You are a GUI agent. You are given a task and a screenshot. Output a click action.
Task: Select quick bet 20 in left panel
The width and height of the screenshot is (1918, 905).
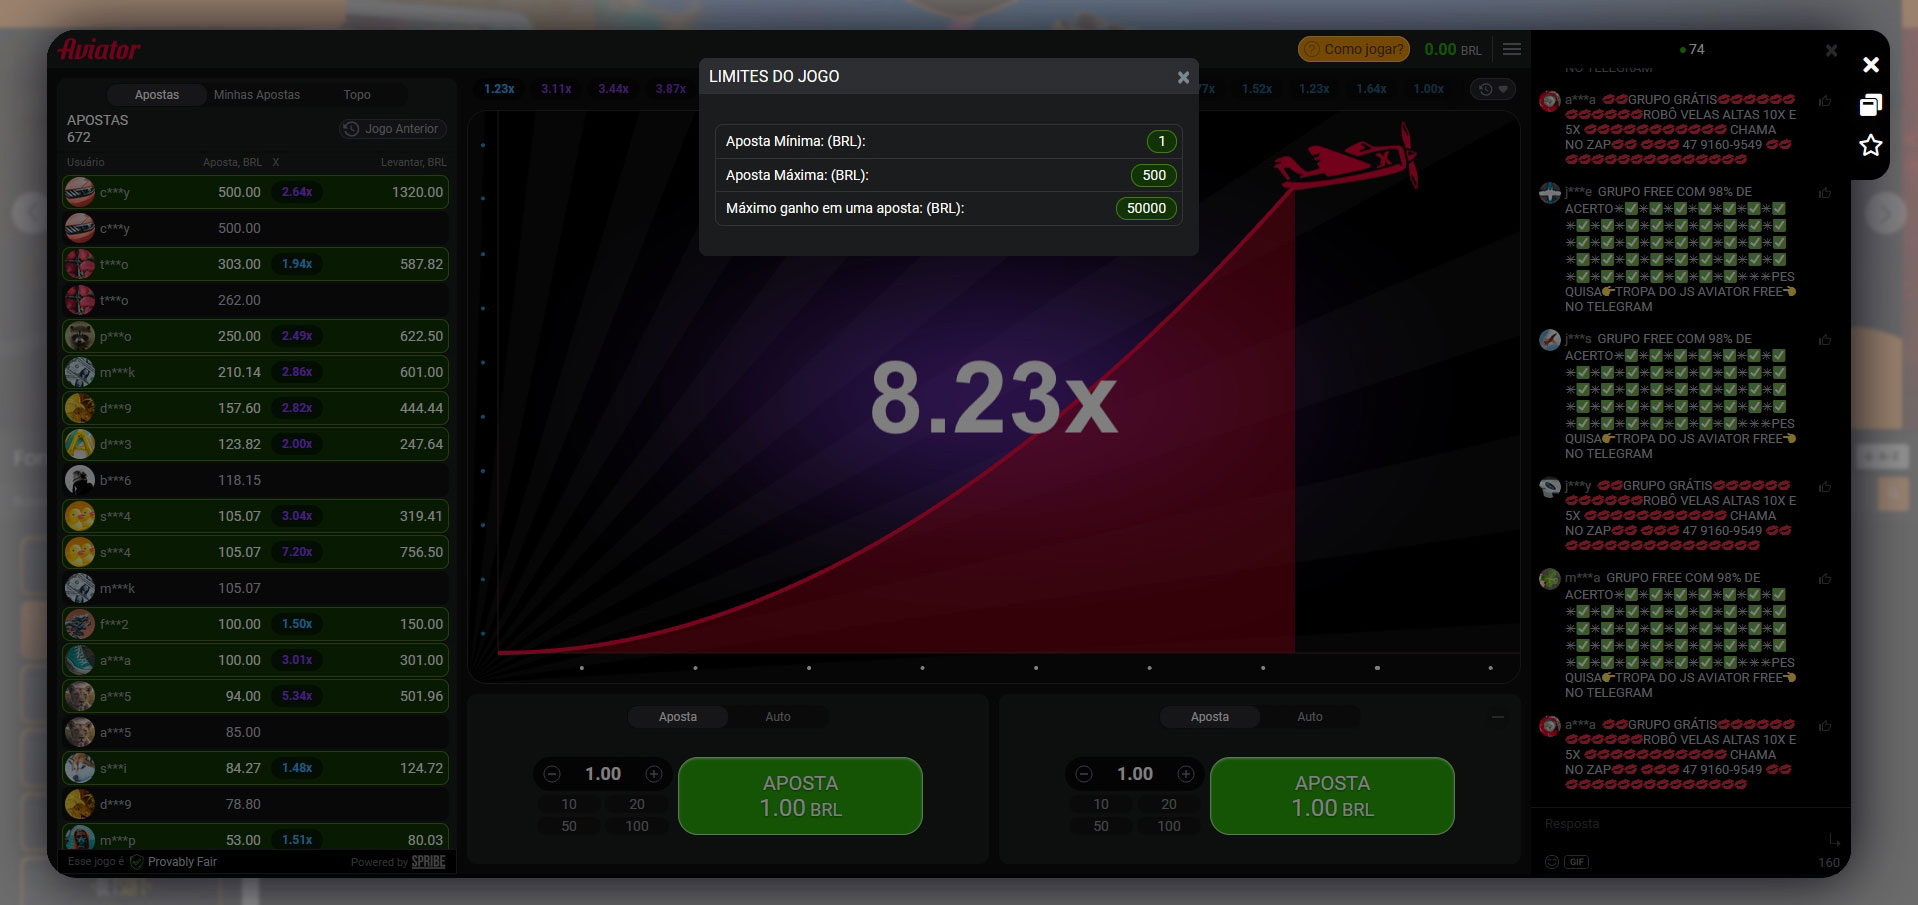637,804
